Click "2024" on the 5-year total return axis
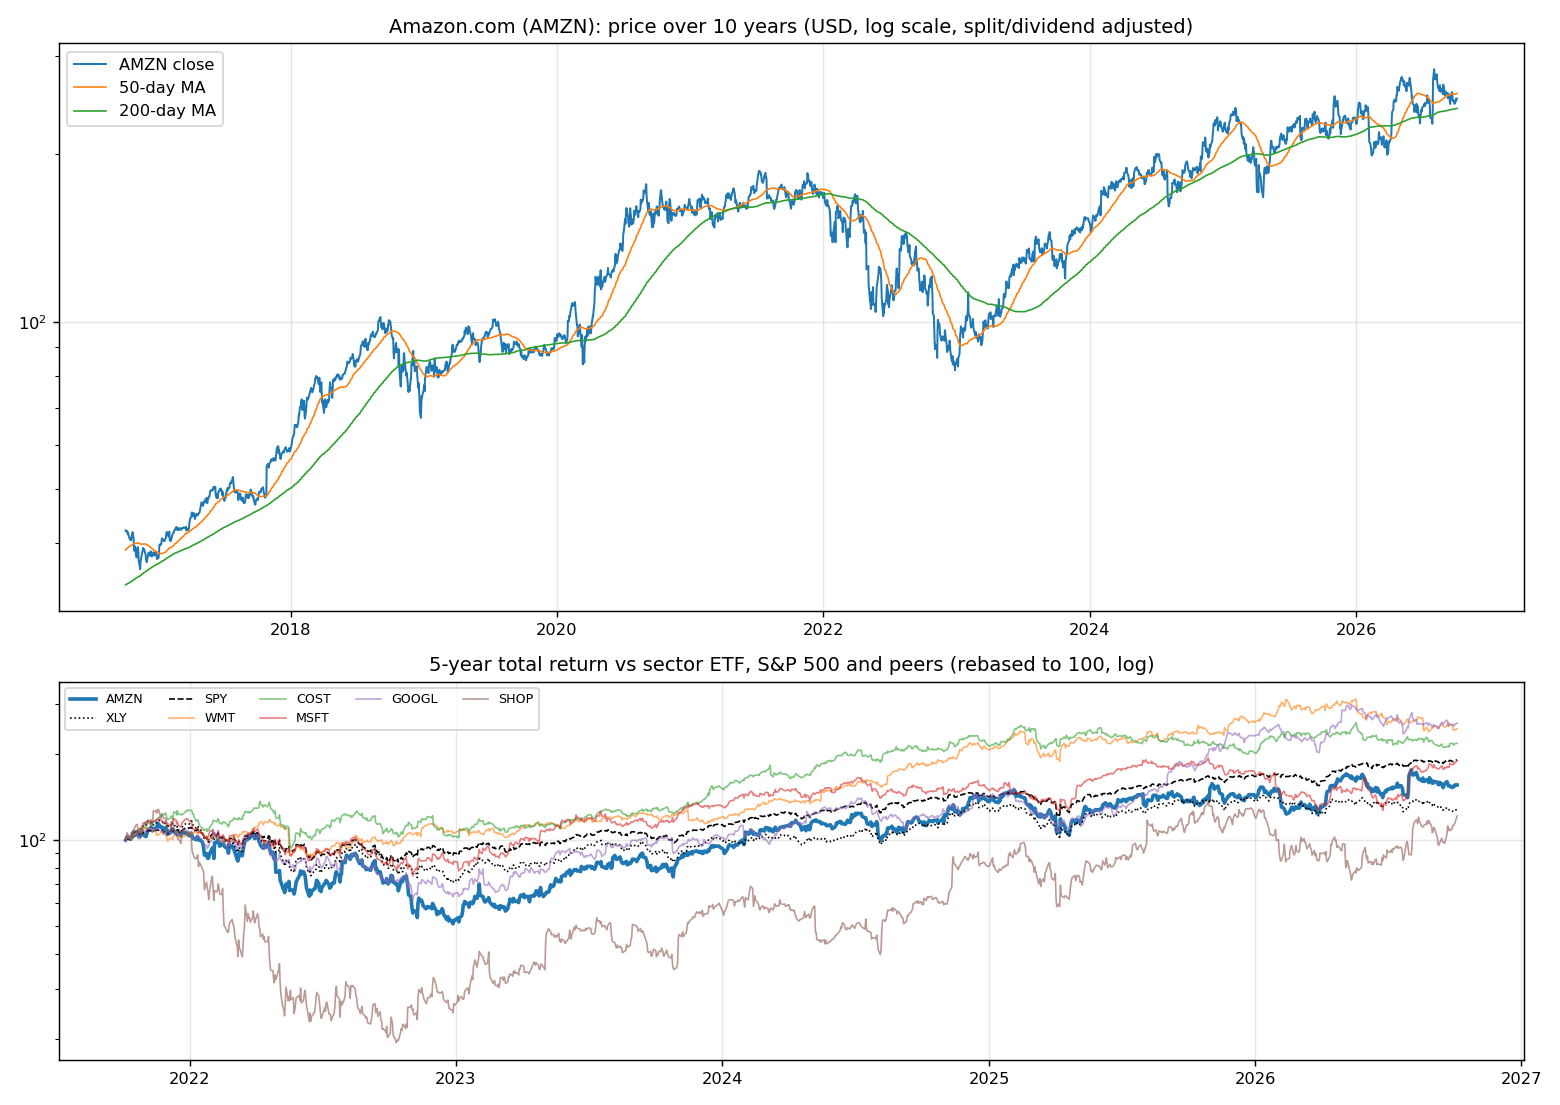The width and height of the screenshot is (1560, 1105). (722, 1079)
